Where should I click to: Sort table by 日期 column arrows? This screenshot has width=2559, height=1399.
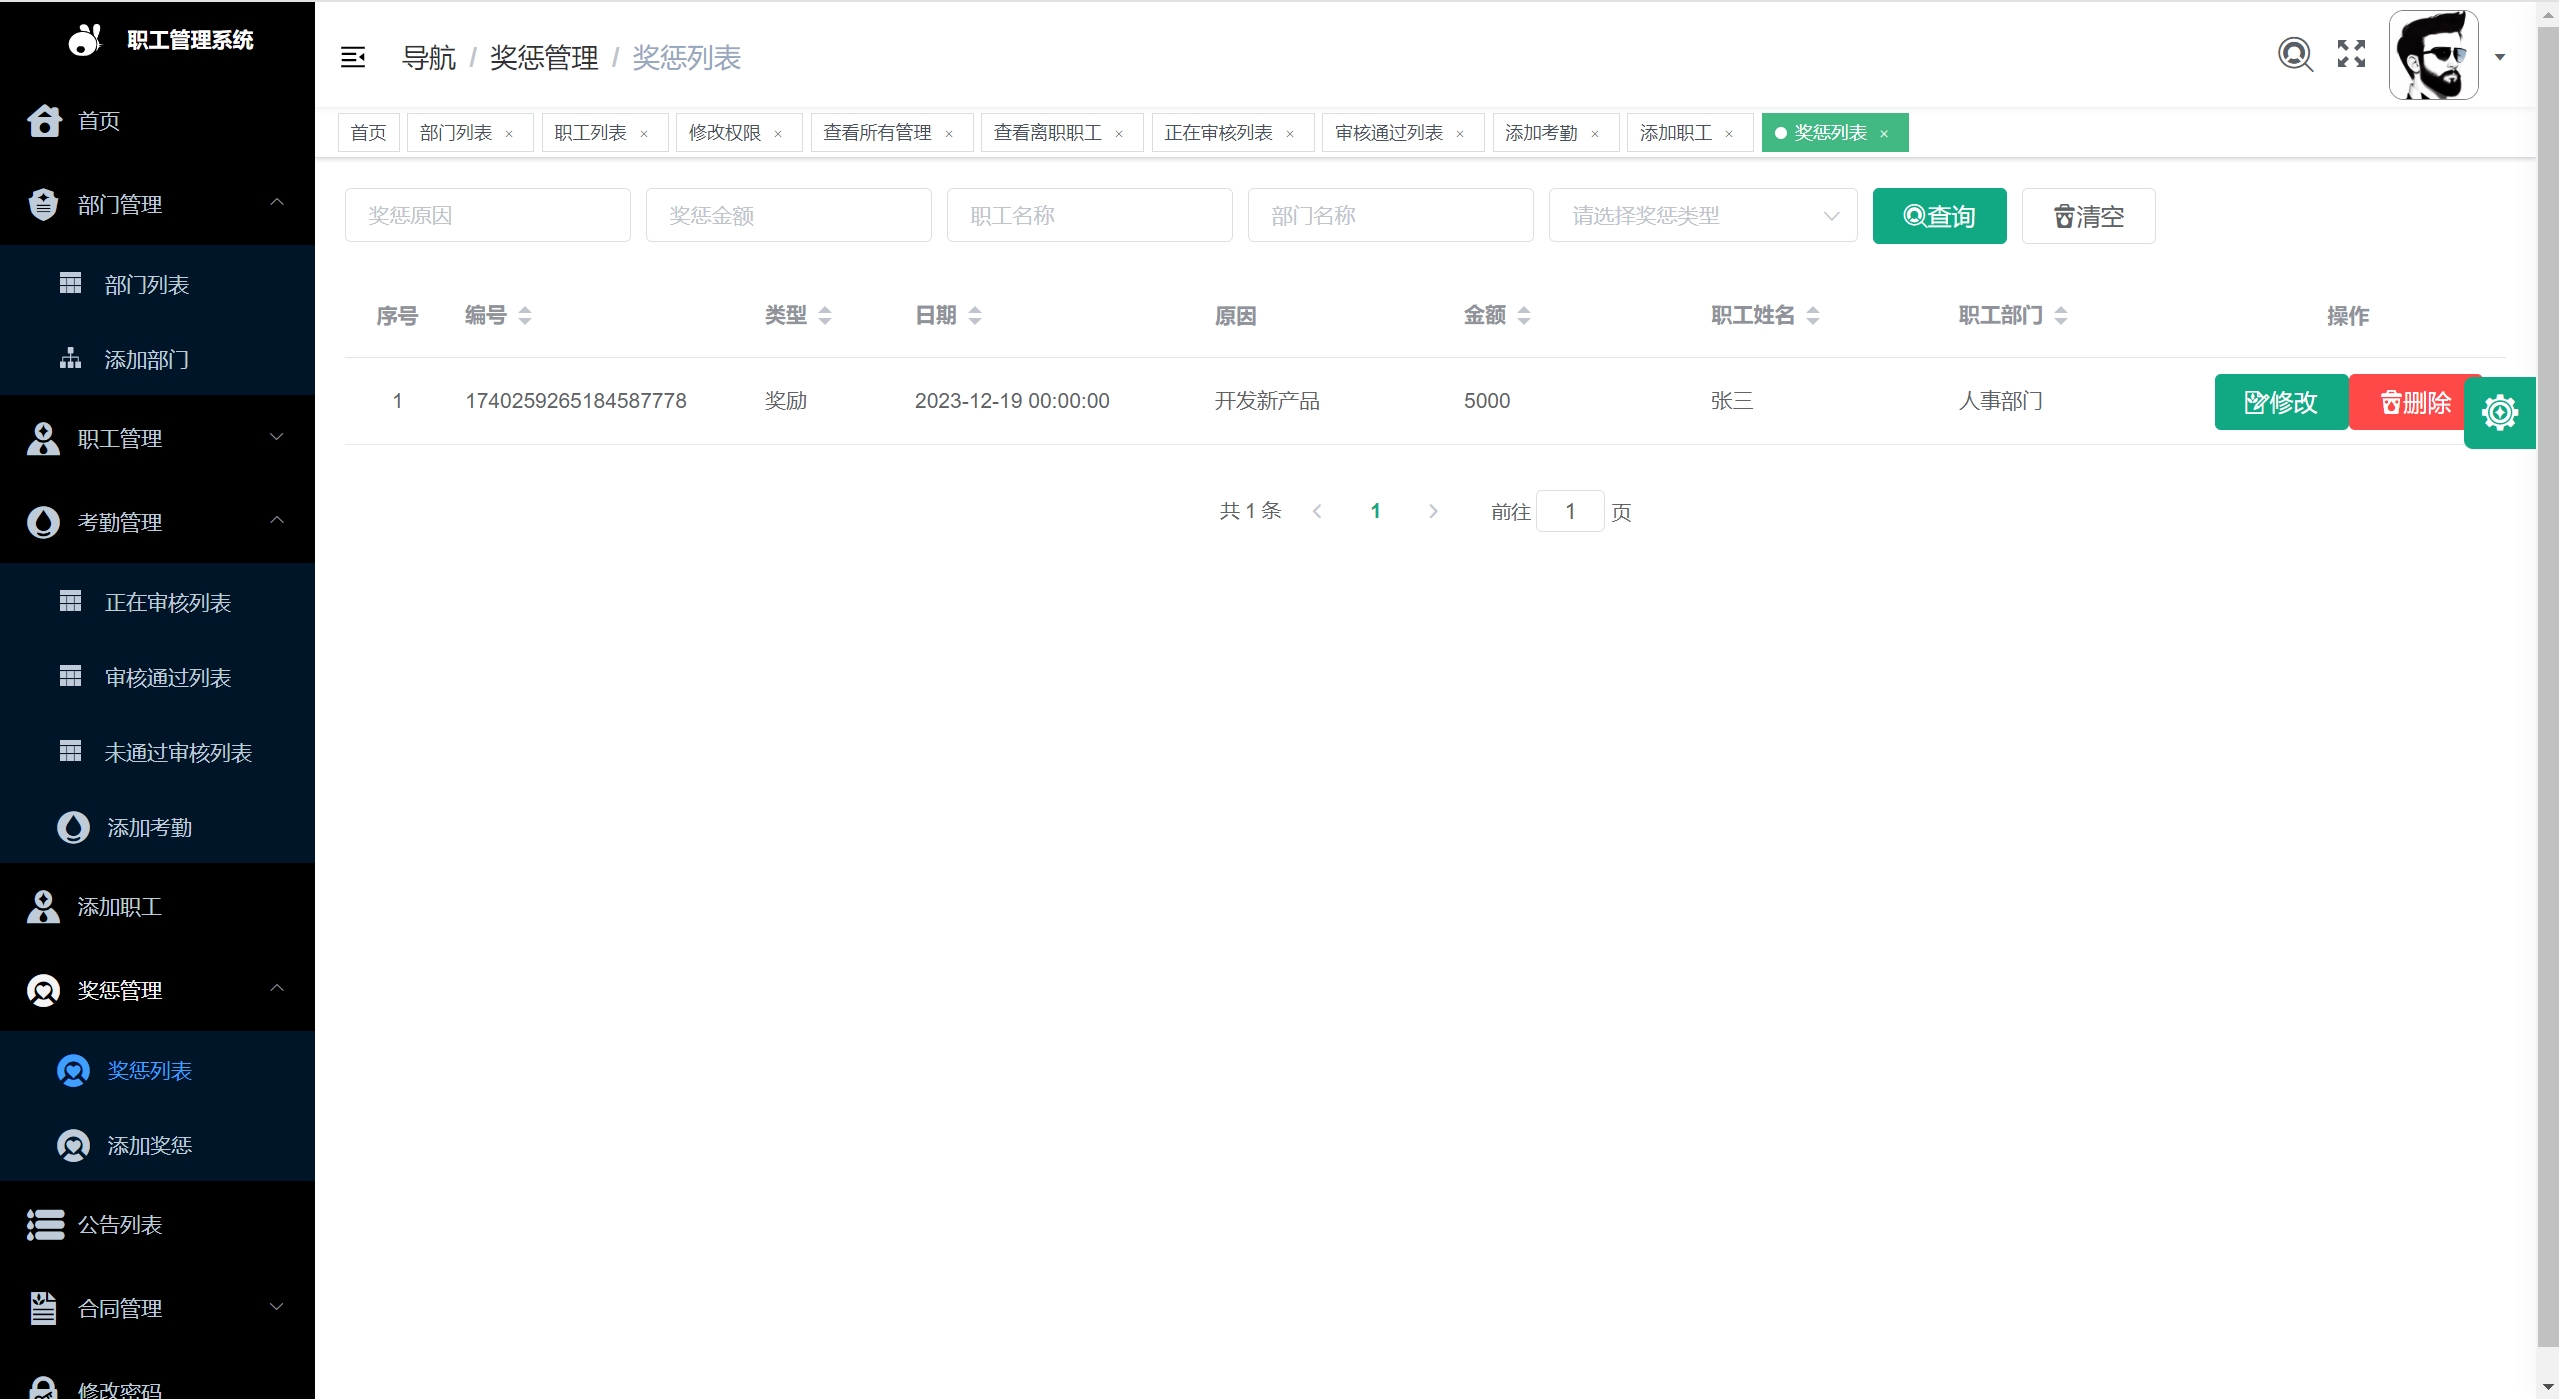[975, 316]
